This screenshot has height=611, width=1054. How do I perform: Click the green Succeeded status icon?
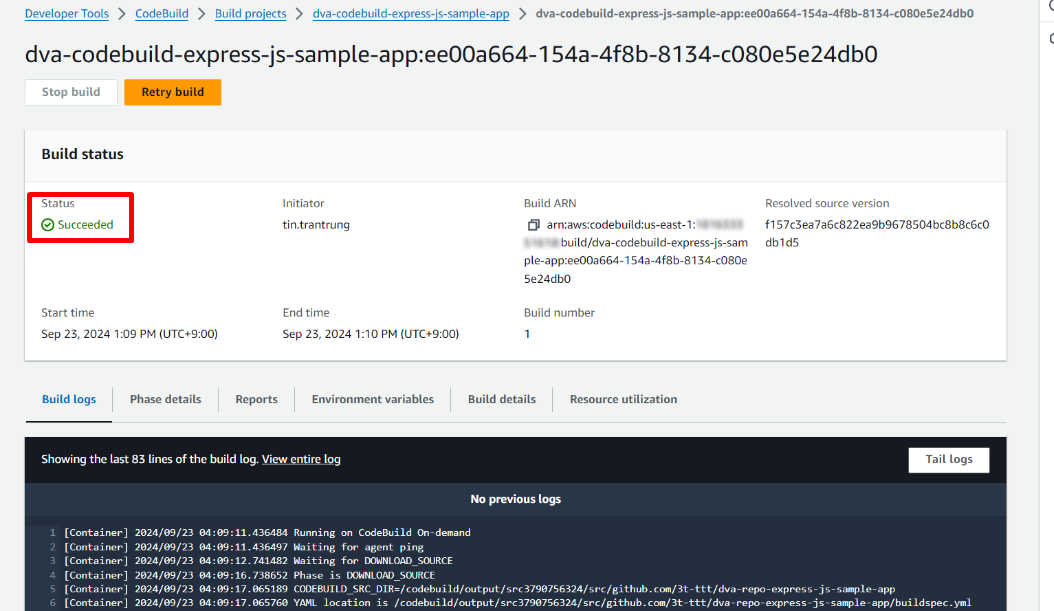click(x=48, y=225)
